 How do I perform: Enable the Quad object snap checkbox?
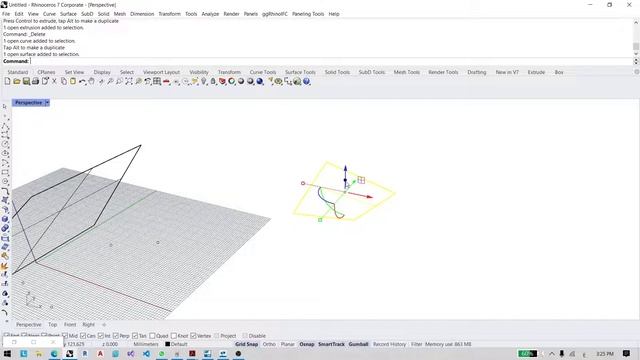tap(152, 336)
